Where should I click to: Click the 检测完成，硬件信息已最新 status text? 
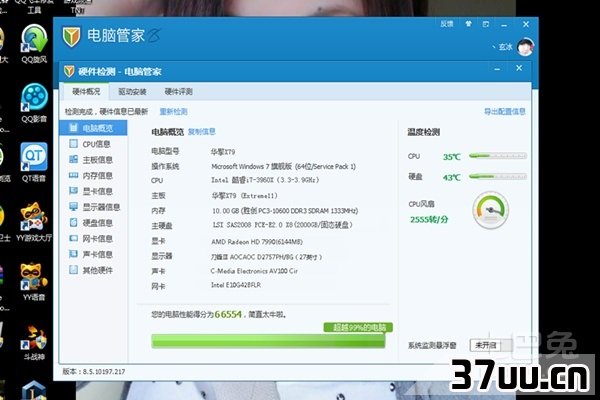point(106,111)
